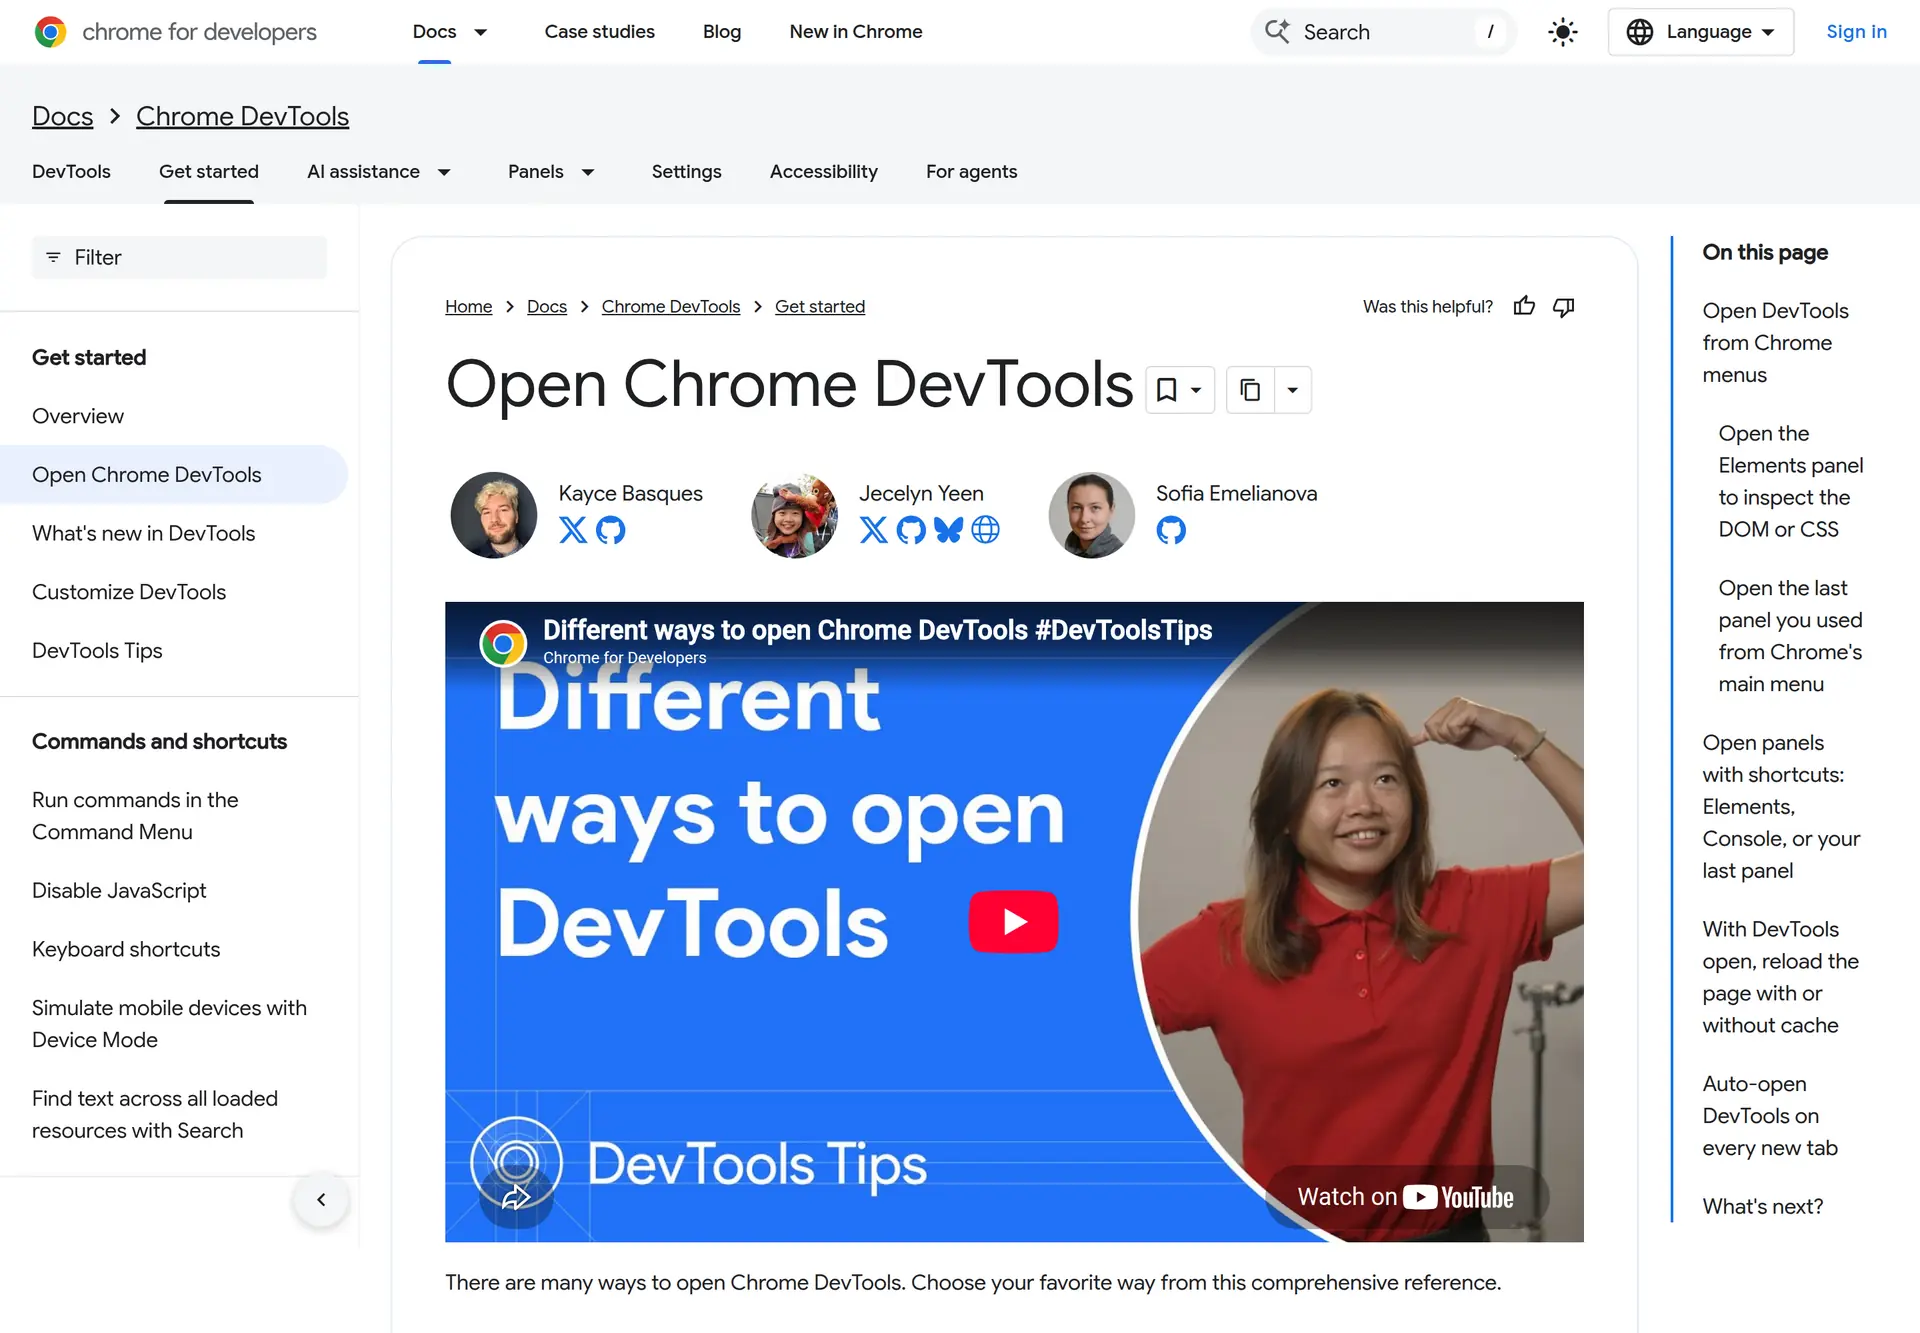Jump to What's next? section
The image size is (1920, 1333).
pos(1762,1207)
